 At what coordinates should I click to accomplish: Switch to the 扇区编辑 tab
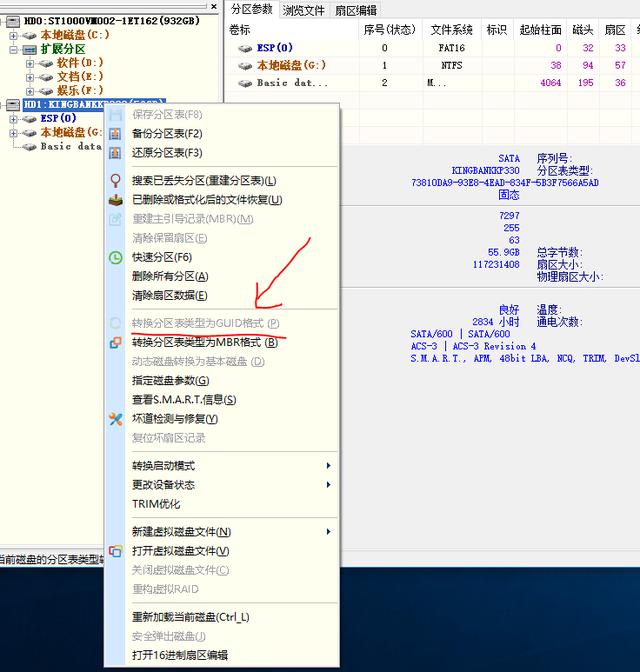click(356, 10)
